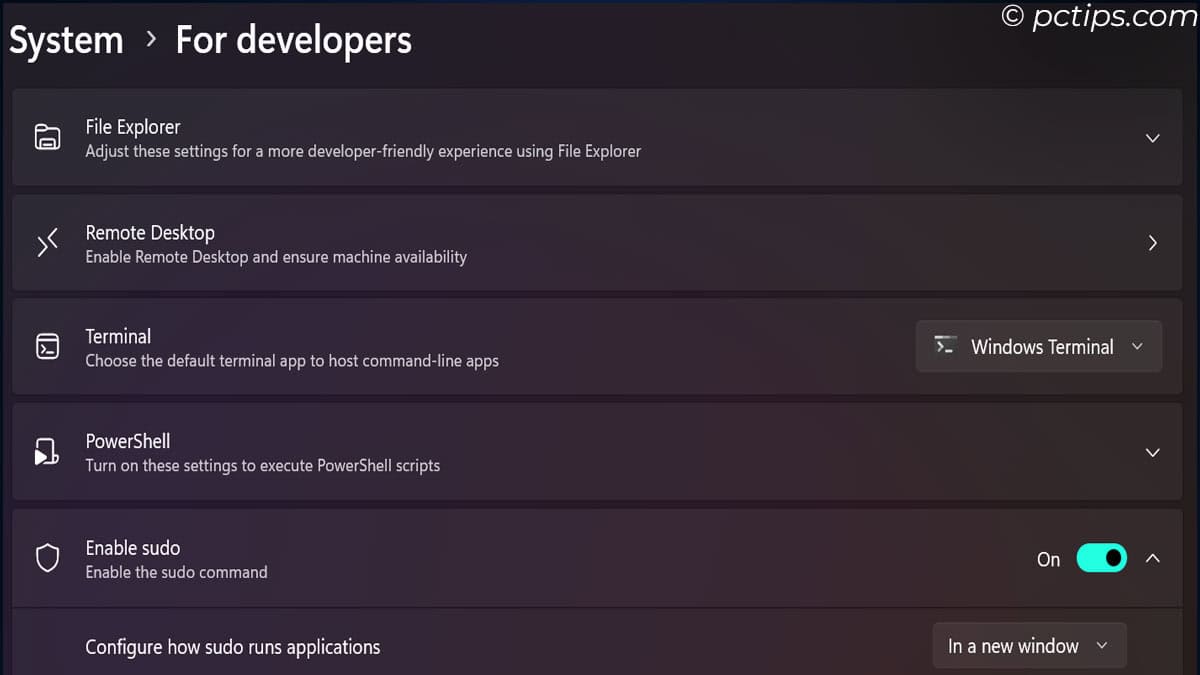The height and width of the screenshot is (675, 1200).
Task: Turn off the Enable sudo toggle
Action: pyautogui.click(x=1101, y=558)
